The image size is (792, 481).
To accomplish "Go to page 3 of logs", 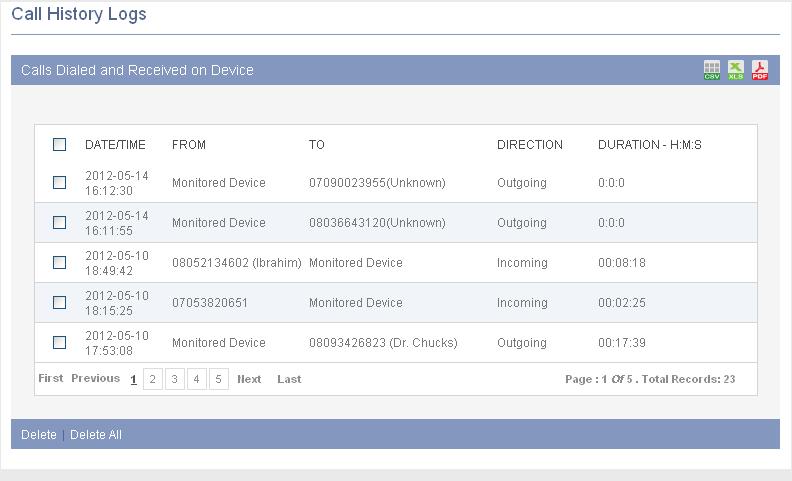I will coord(174,379).
